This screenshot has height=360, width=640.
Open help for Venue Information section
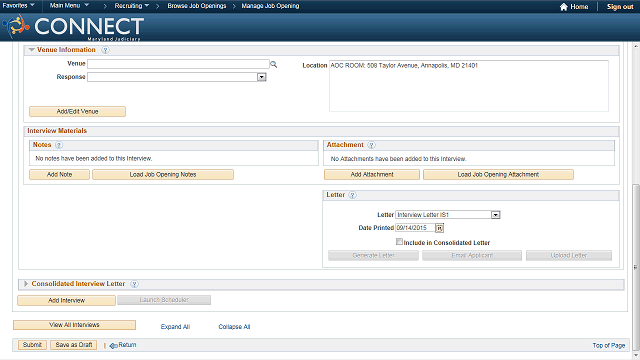click(105, 50)
